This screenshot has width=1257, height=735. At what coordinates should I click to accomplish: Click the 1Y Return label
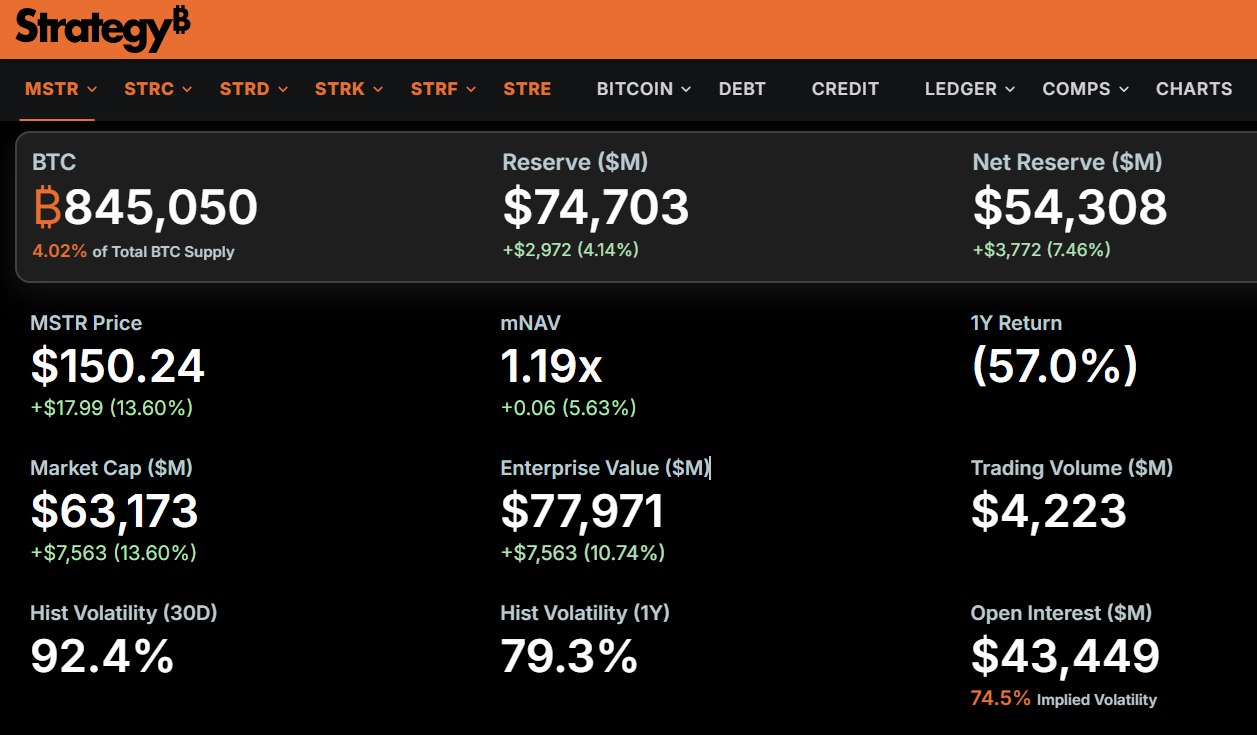point(1016,323)
